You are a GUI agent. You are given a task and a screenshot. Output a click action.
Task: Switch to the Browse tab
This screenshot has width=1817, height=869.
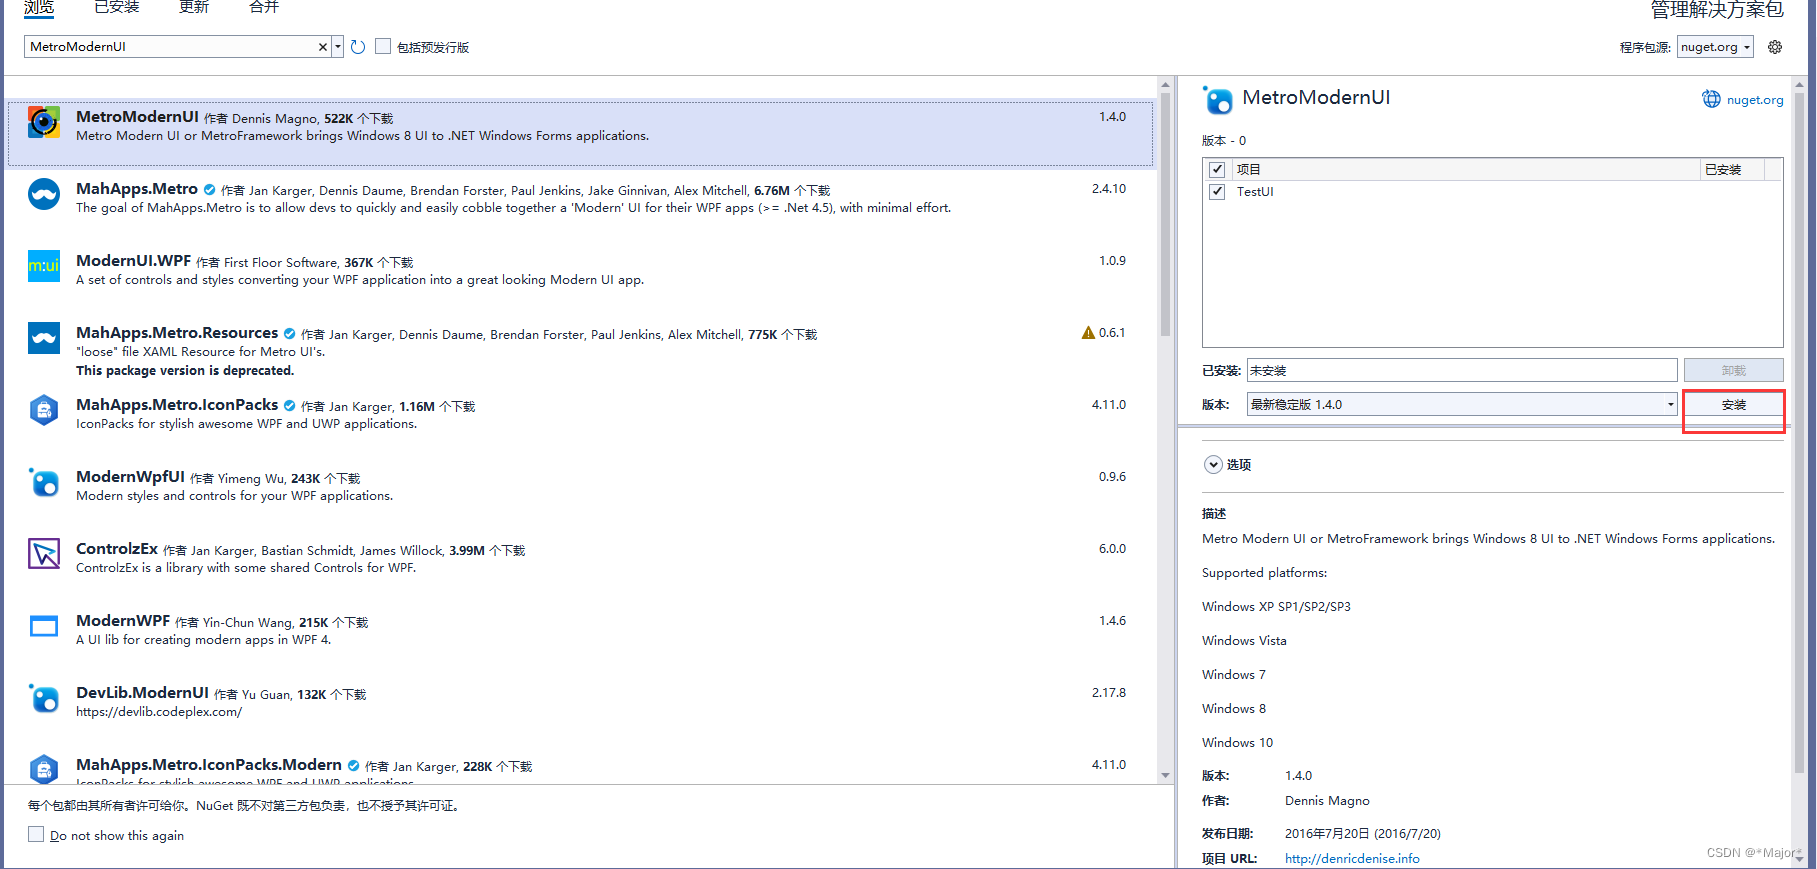(x=39, y=7)
